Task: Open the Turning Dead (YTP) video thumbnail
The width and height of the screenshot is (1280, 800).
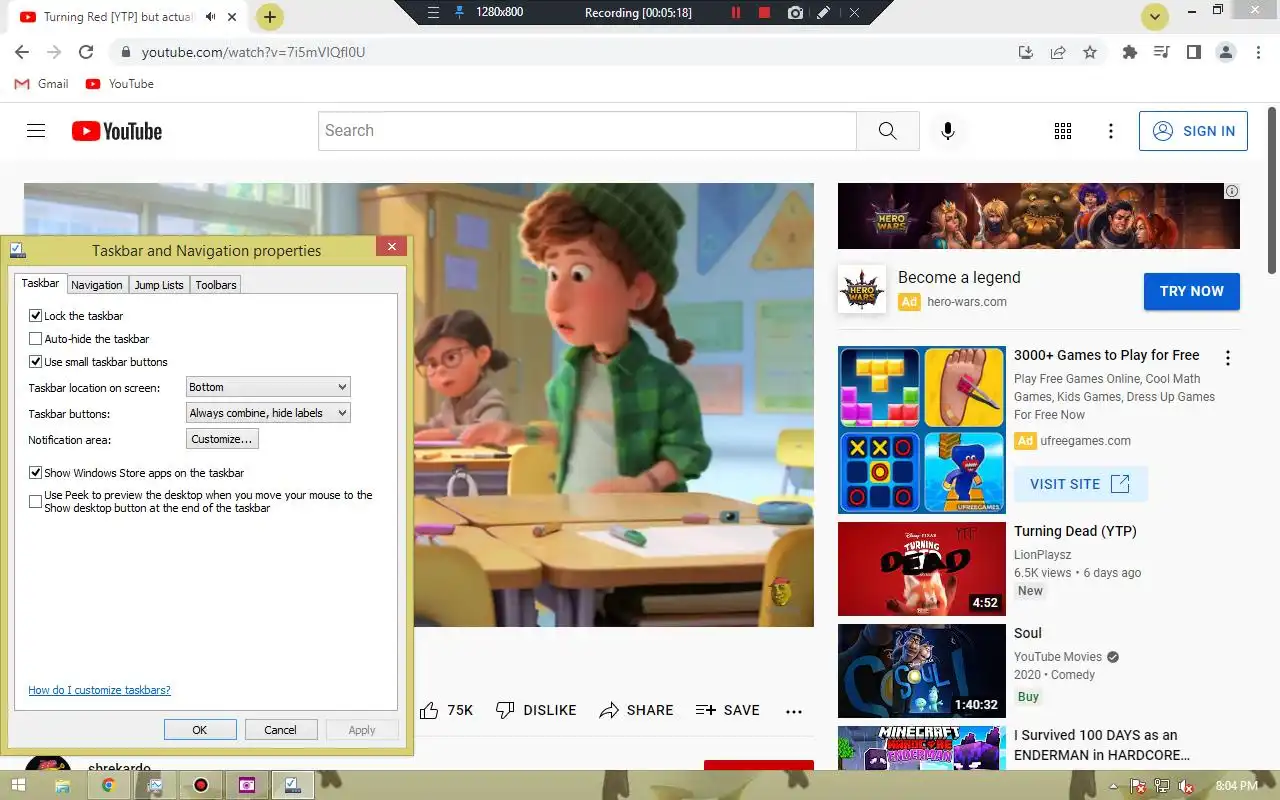Action: coord(921,569)
